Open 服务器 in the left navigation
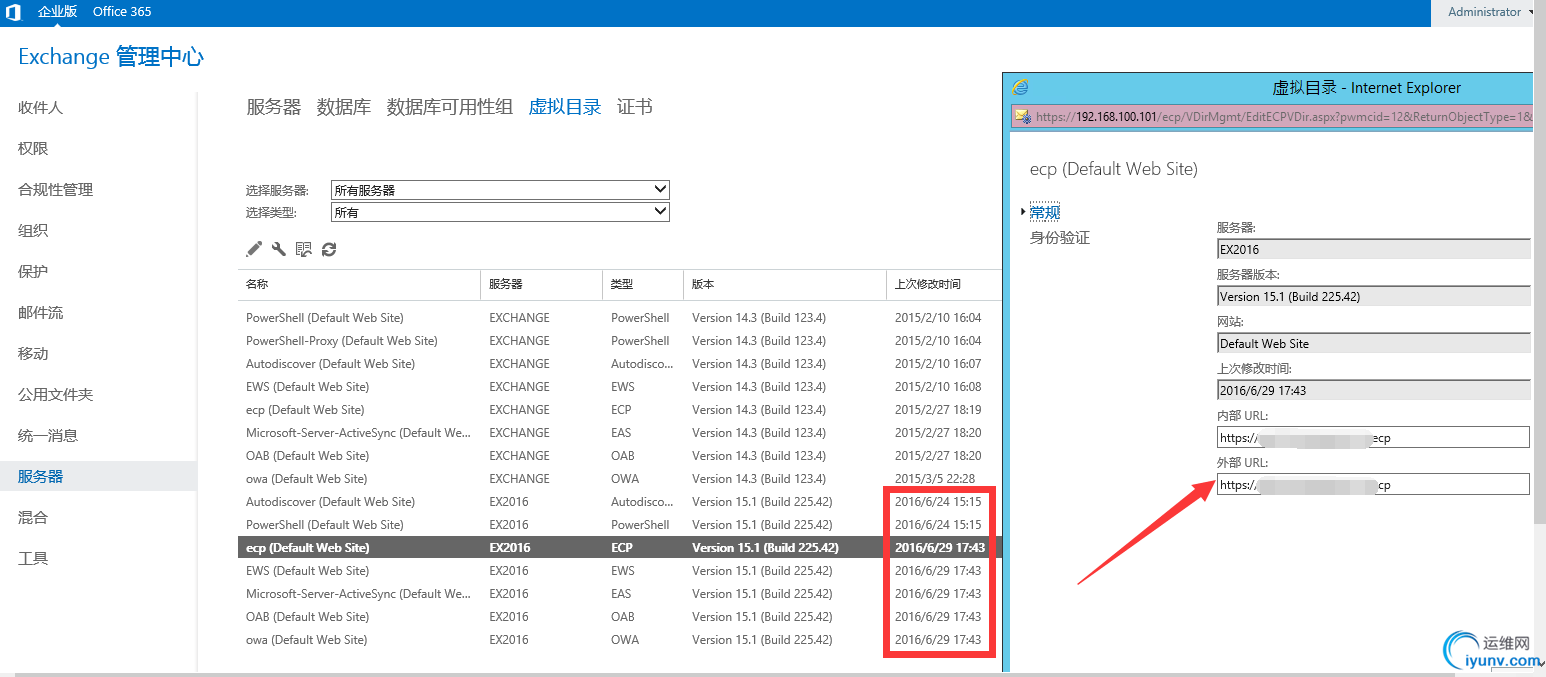1546x677 pixels. tap(98, 477)
